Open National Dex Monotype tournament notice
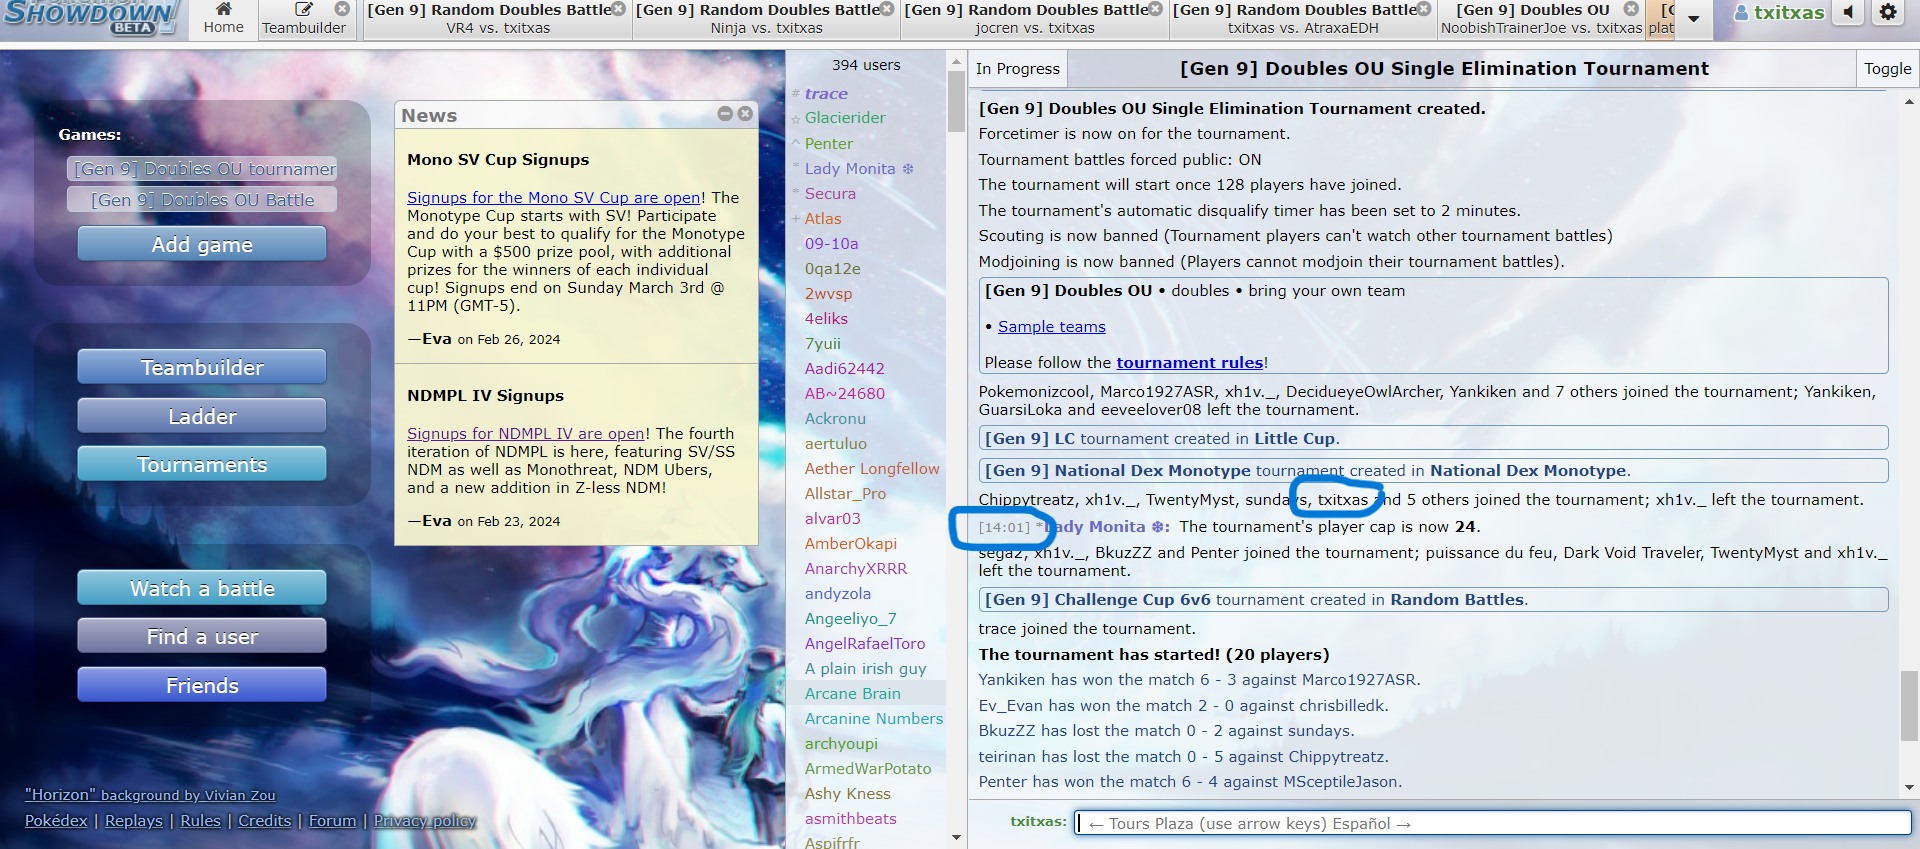 [x=1433, y=470]
